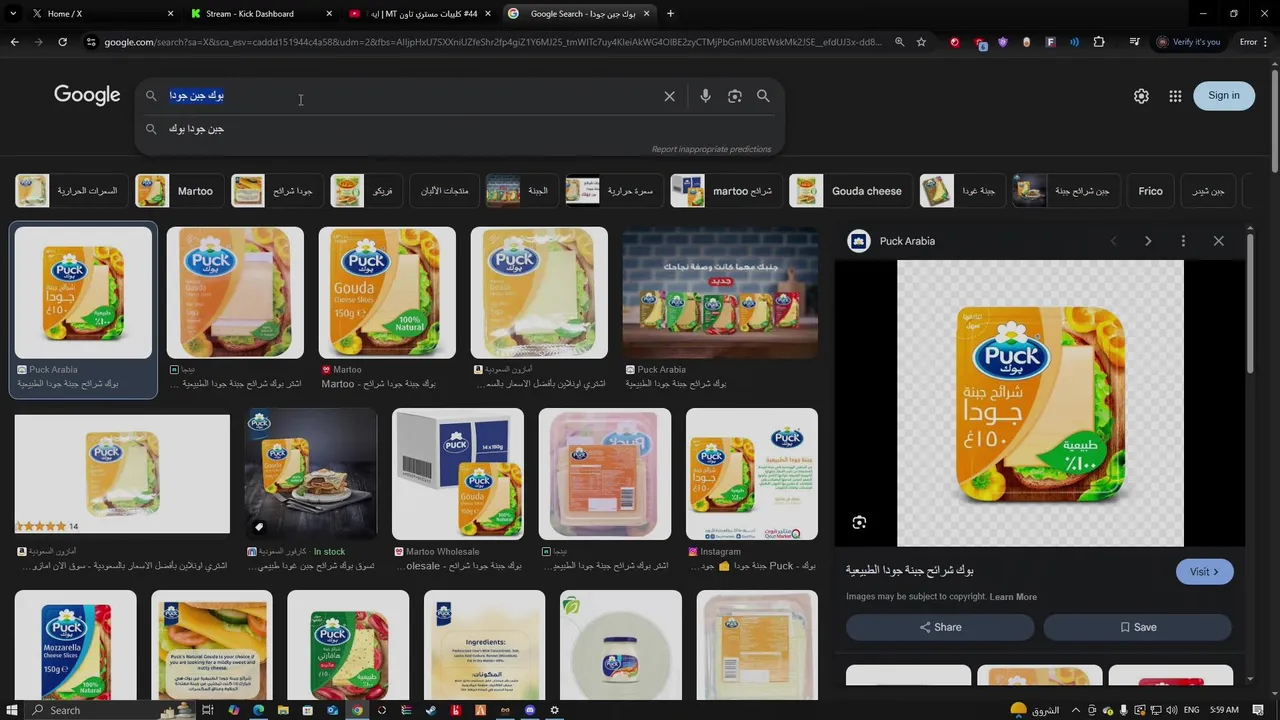Viewport: 1280px width, 720px height.
Task: Filter results by the Martoo chip
Action: coord(178,191)
